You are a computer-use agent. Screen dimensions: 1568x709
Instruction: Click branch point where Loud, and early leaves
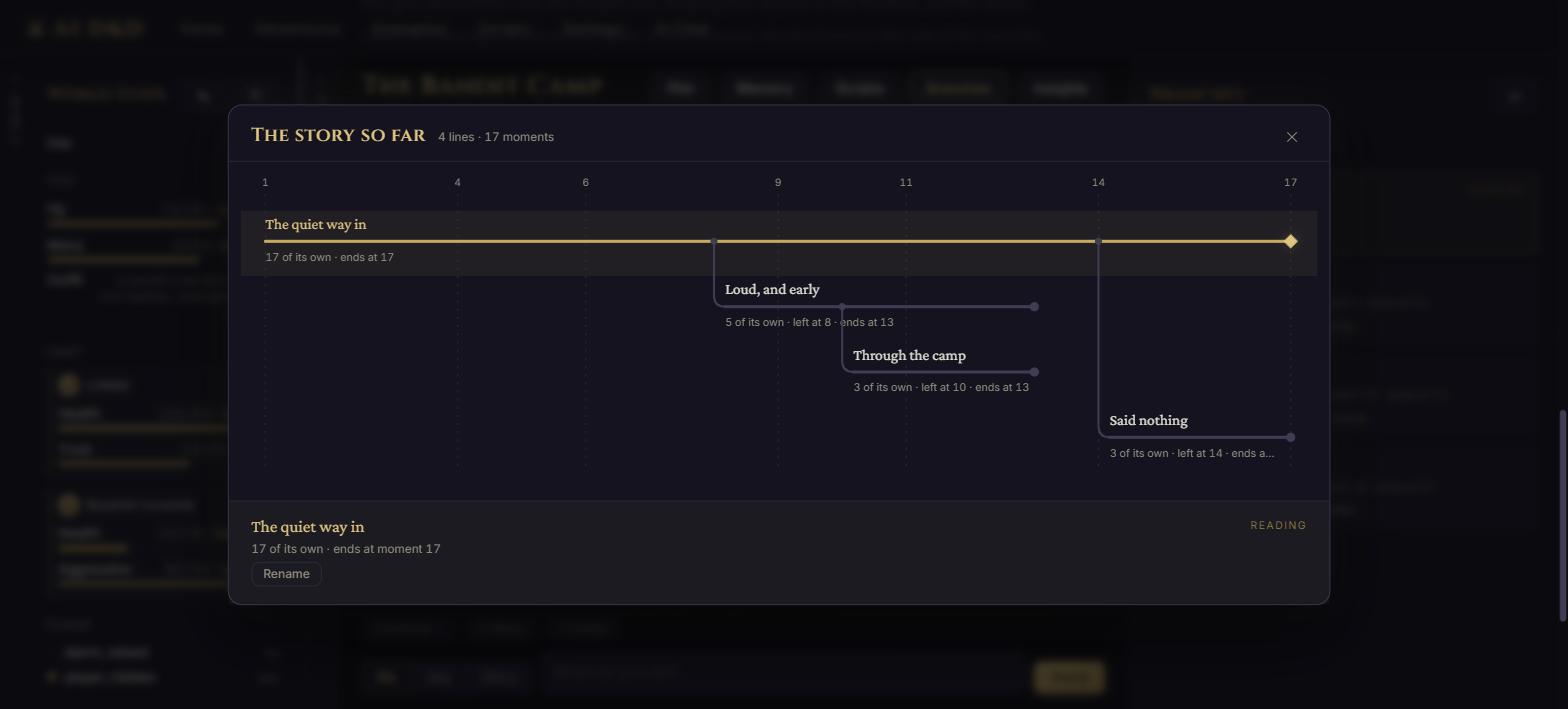[713, 241]
